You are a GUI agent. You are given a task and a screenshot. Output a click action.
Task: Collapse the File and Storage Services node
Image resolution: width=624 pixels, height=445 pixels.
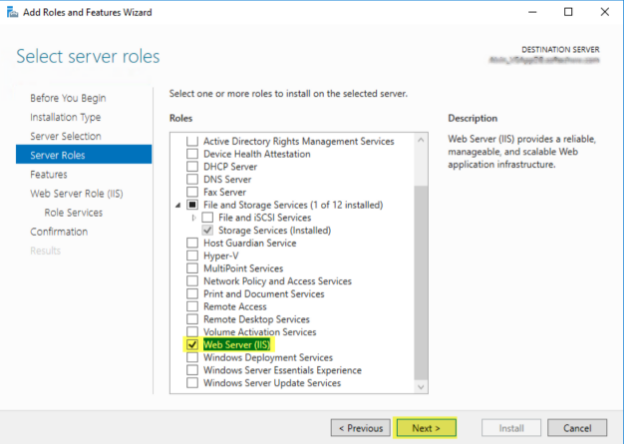click(x=179, y=205)
